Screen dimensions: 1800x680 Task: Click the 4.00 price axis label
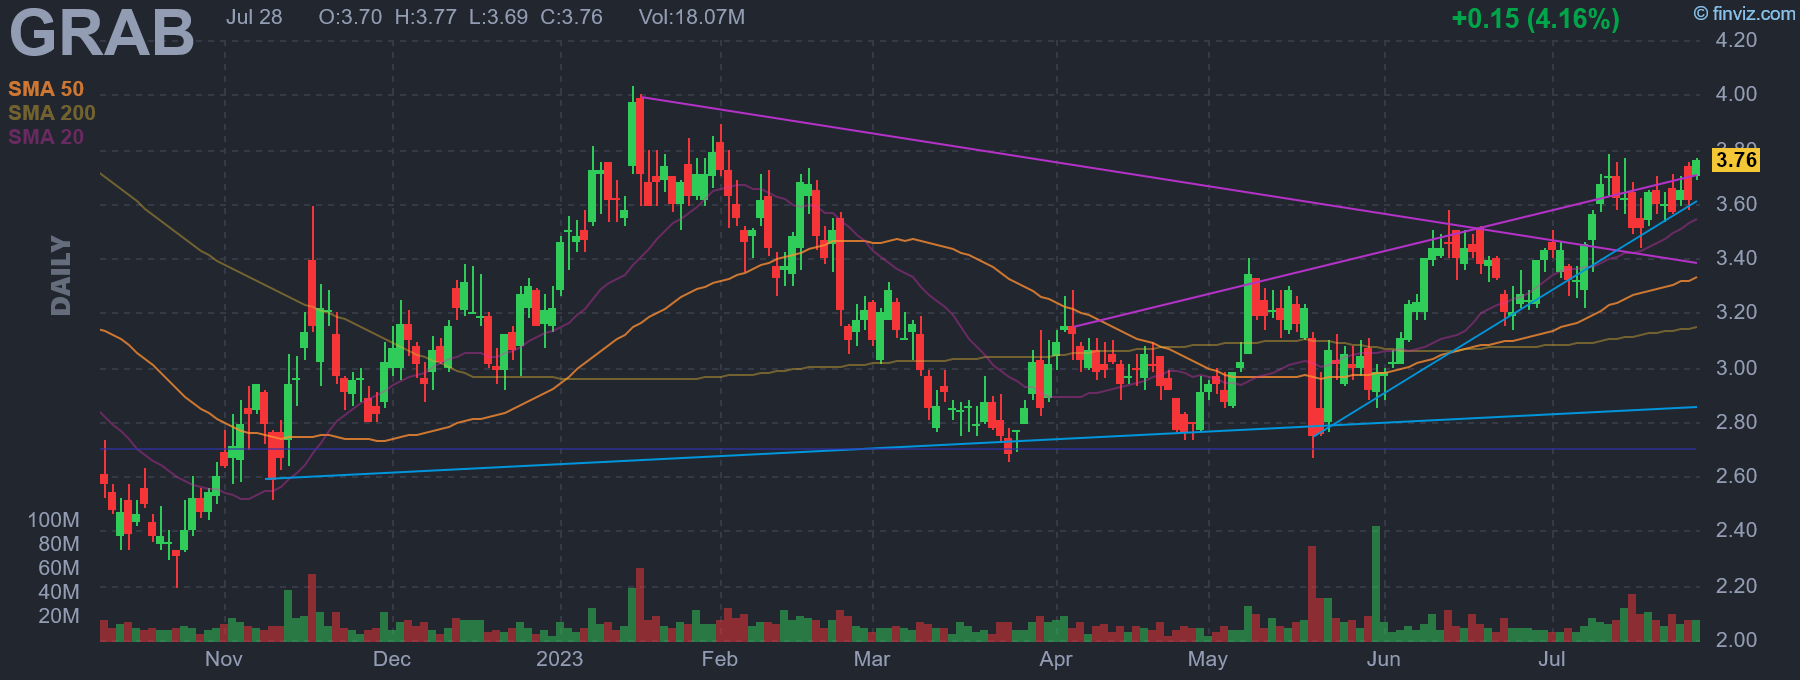(1736, 94)
